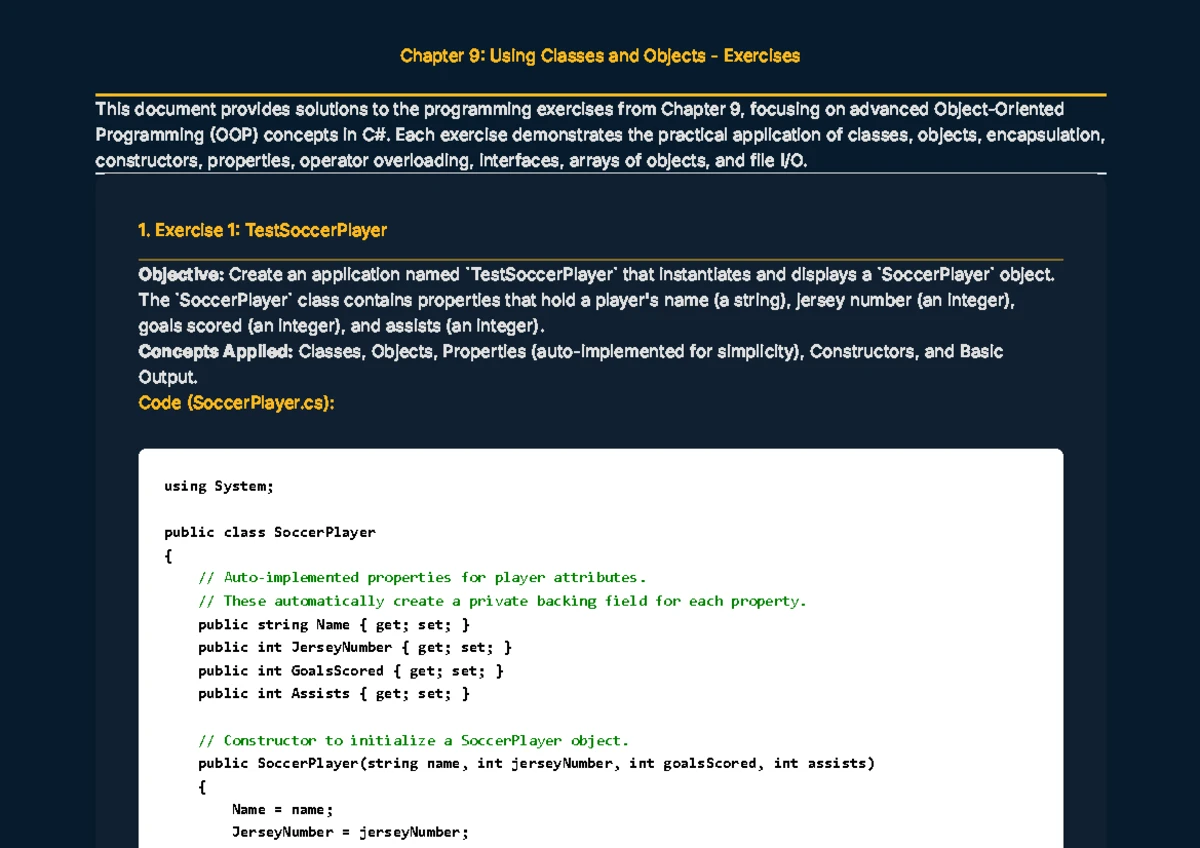Click the intro paragraph starting 'This document provides'
Image resolution: width=1200 pixels, height=848 pixels.
pos(600,135)
